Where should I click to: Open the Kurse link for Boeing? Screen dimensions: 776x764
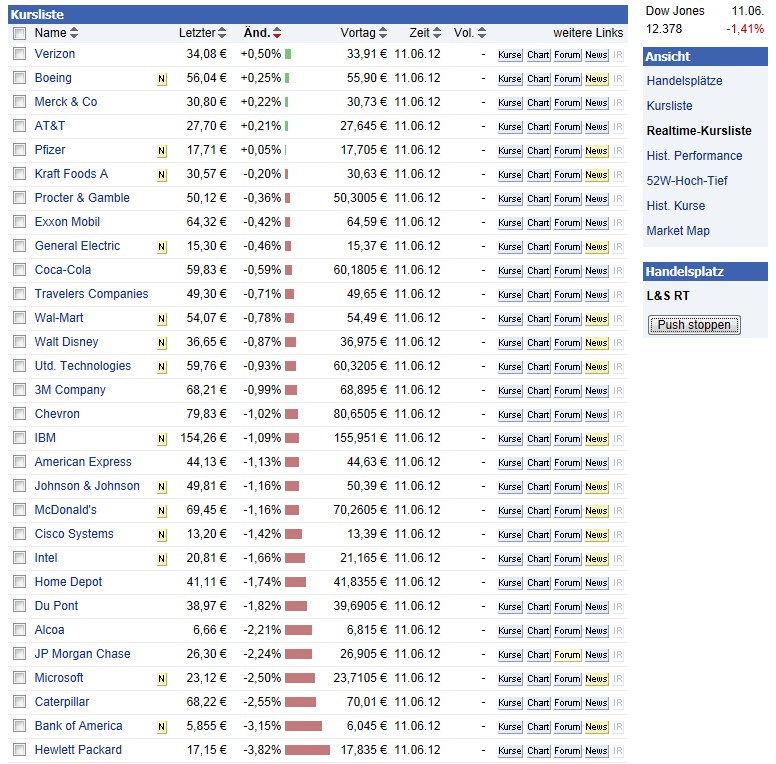pyautogui.click(x=510, y=79)
